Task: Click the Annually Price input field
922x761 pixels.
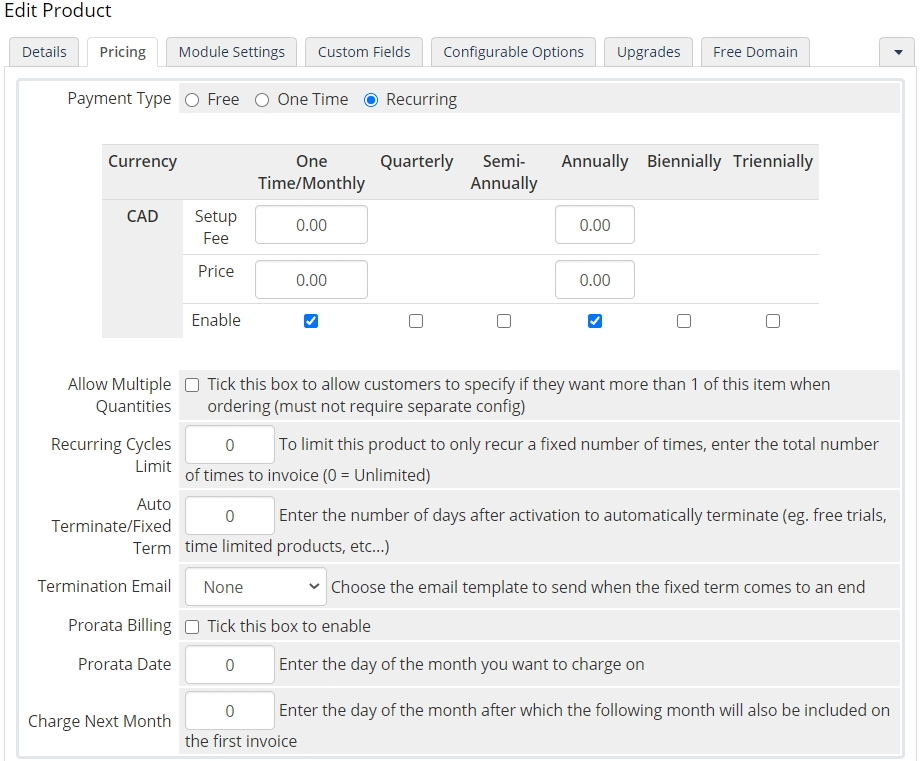Action: [x=595, y=280]
